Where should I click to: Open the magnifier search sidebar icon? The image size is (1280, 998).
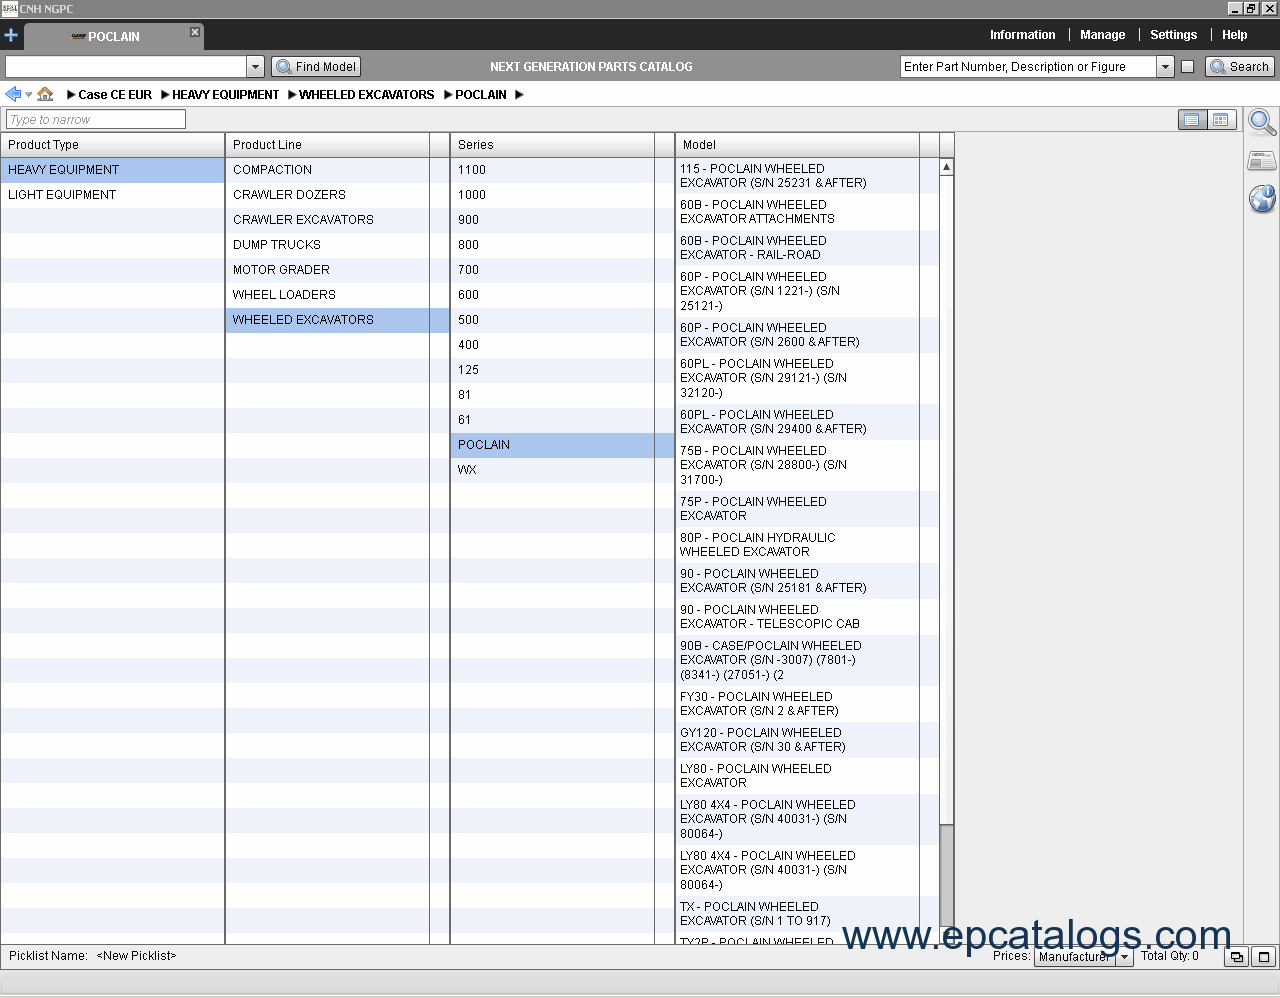(x=1262, y=122)
